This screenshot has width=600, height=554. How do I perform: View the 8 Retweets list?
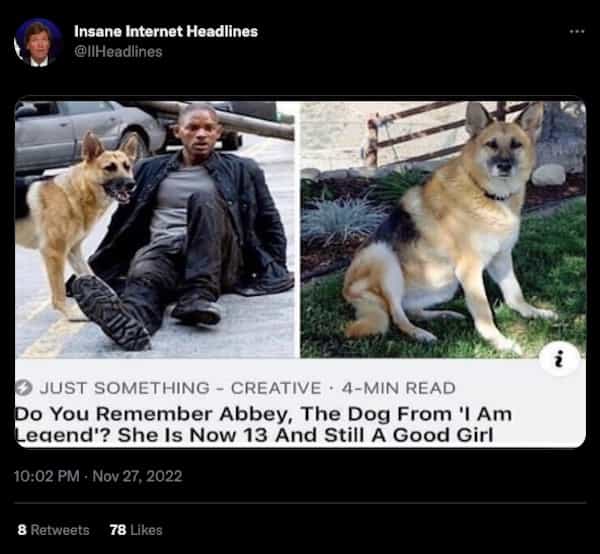(53, 530)
